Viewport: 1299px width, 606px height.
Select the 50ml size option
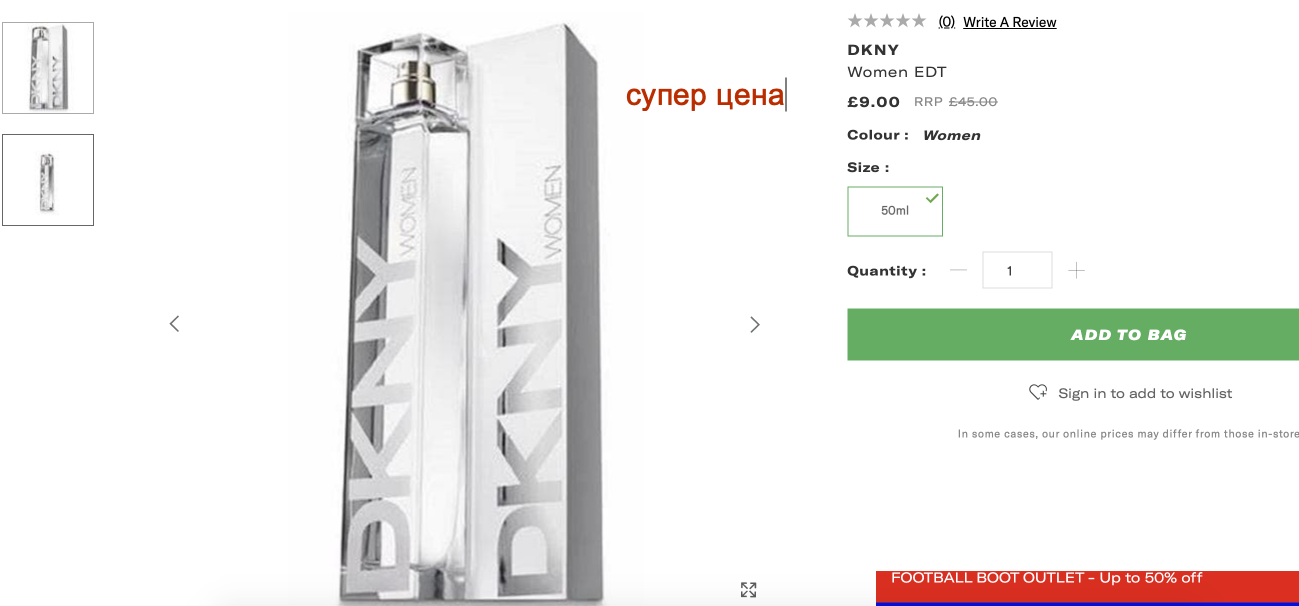(895, 211)
